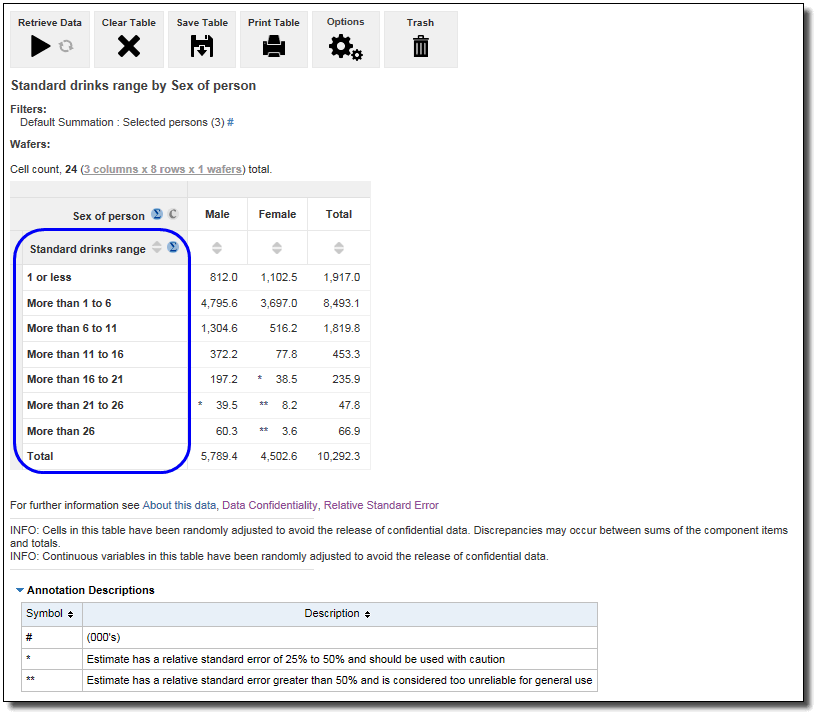Open the Data Confidentiality link
814x713 pixels.
point(269,505)
